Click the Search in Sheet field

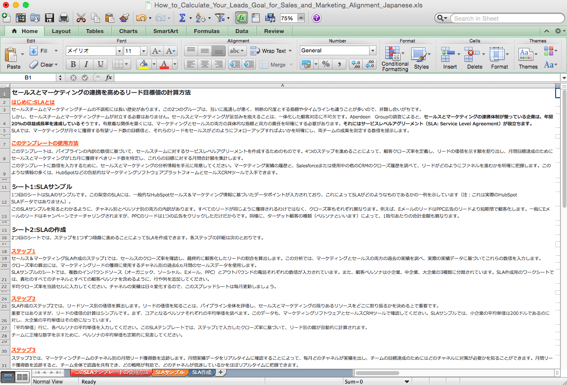click(507, 18)
